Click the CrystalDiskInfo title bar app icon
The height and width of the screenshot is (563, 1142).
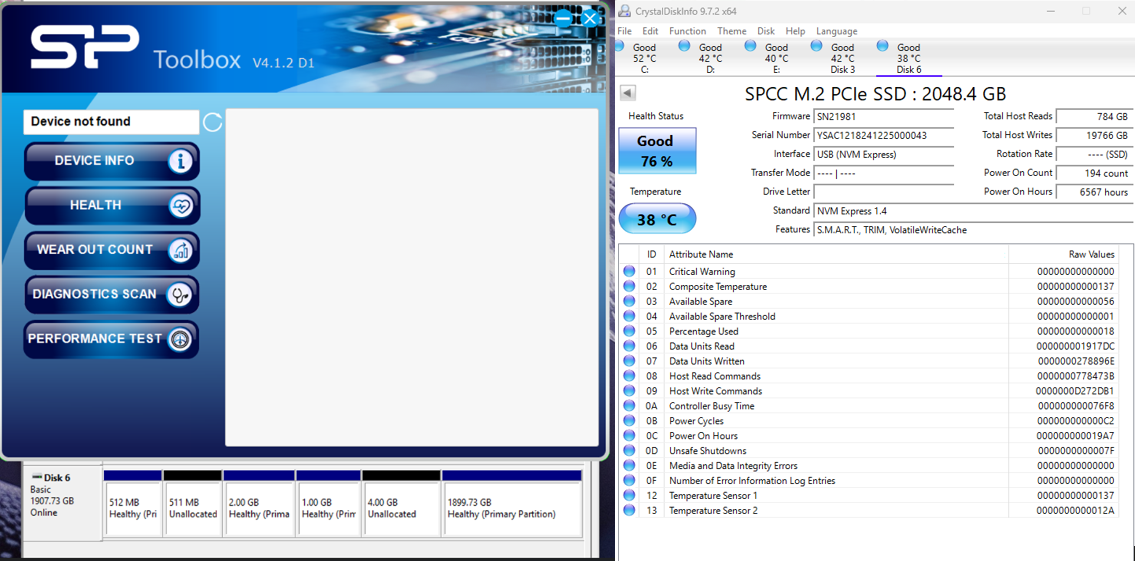625,11
